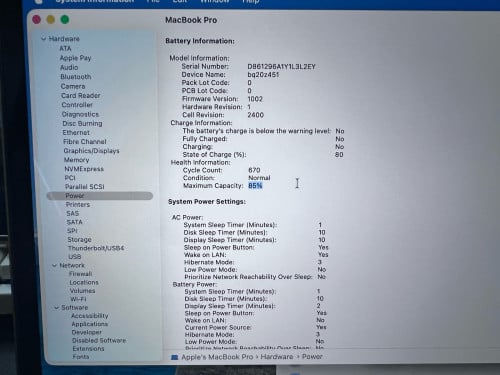Screen dimensions: 500x375
Task: Select Disabled Software in the sidebar
Action: (99, 341)
